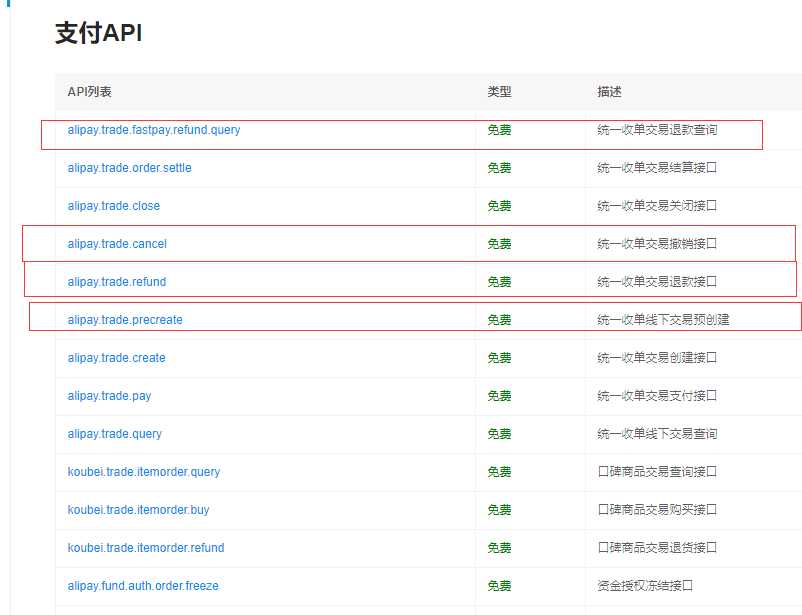This screenshot has height=615, width=802.
Task: Open alipay.trade.refund API link
Action: [117, 282]
